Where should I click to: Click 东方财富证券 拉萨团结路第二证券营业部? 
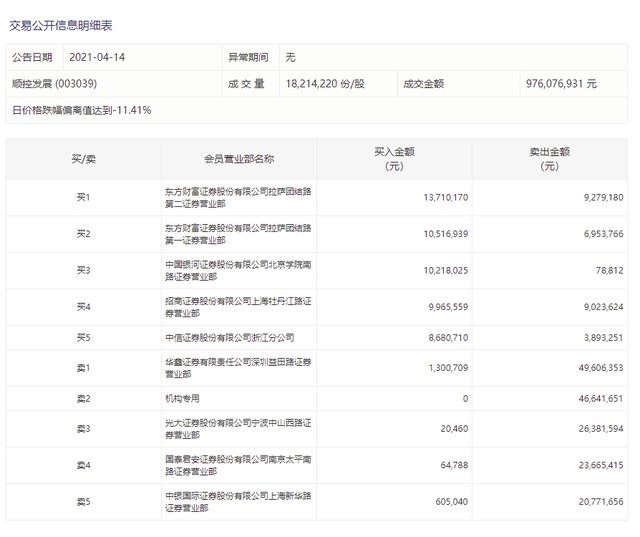point(238,197)
